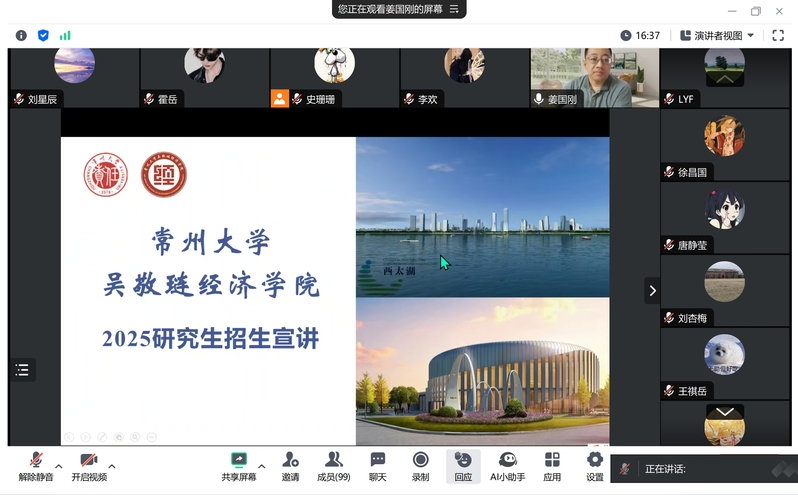The height and width of the screenshot is (495, 798).
Task: Click microphone icon beside 姜国刚
Action: point(538,99)
